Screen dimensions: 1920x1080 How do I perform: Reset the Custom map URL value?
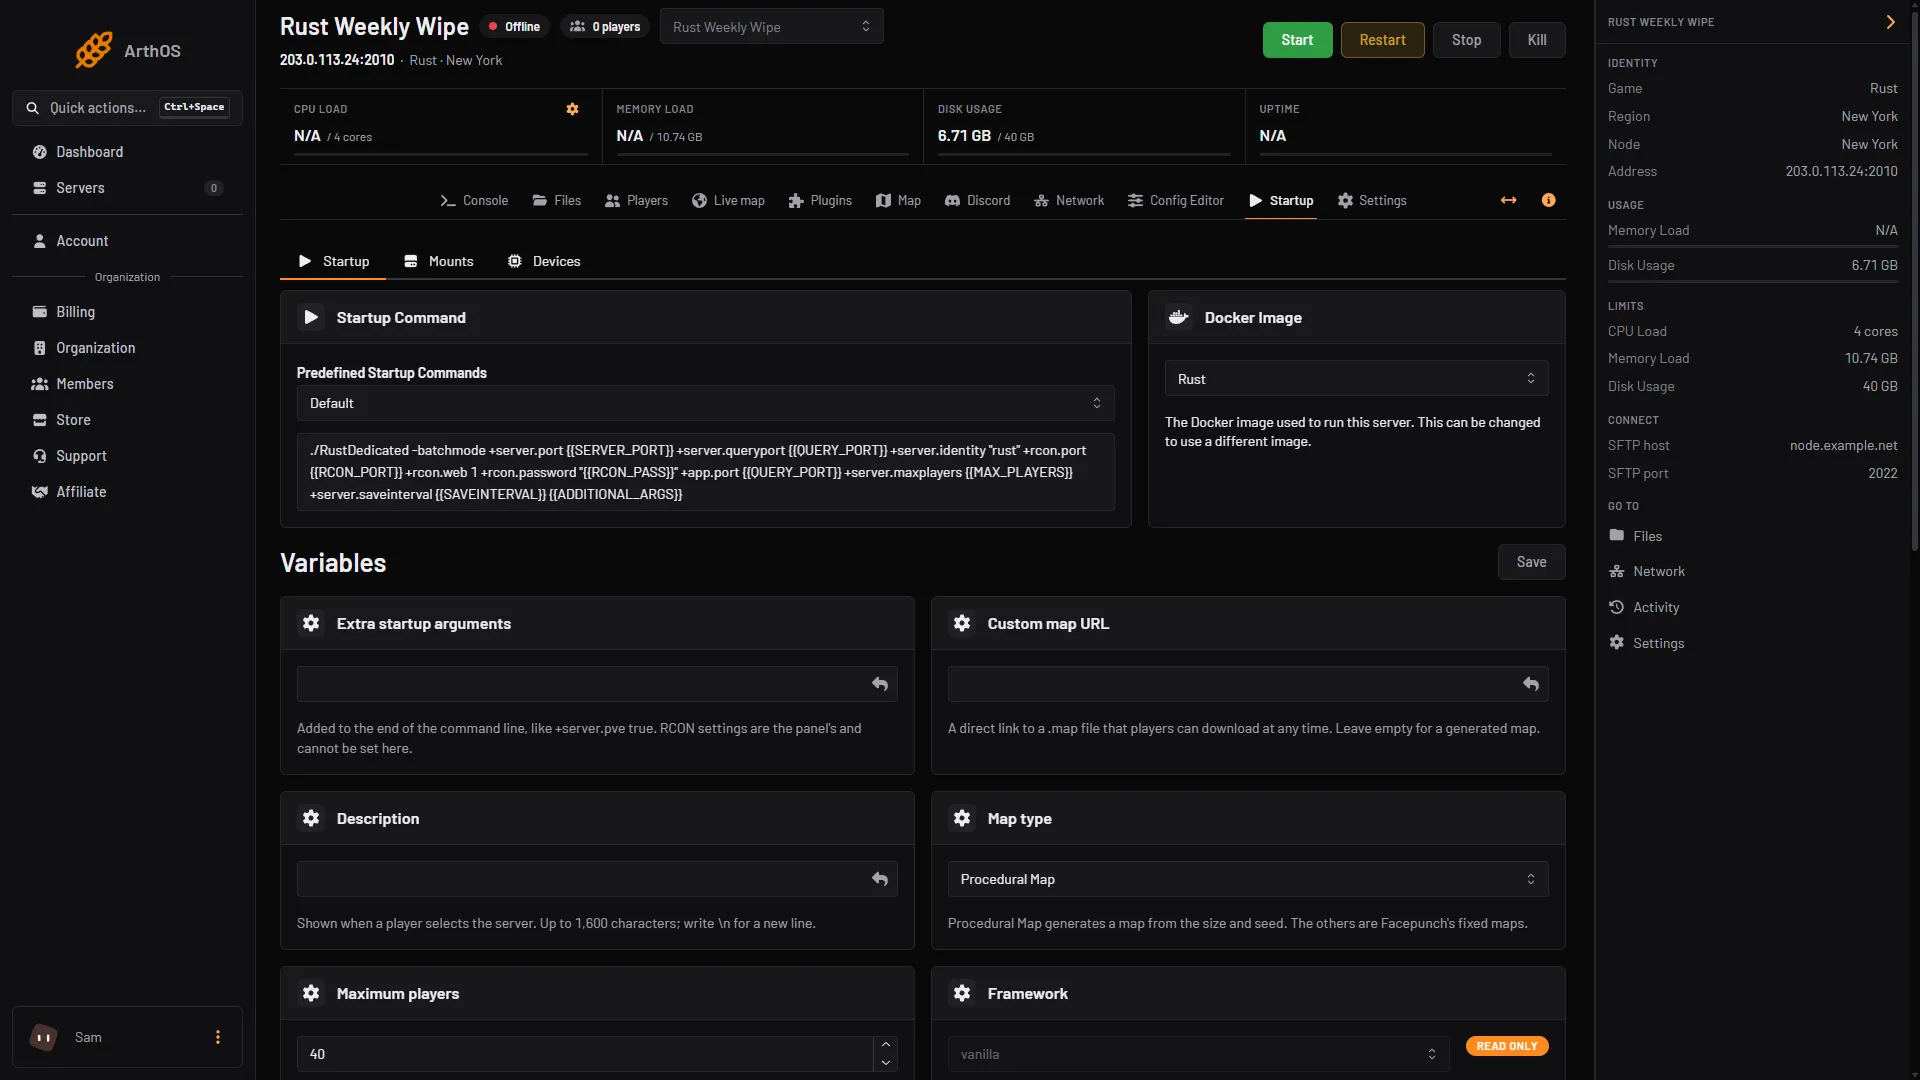[1530, 684]
